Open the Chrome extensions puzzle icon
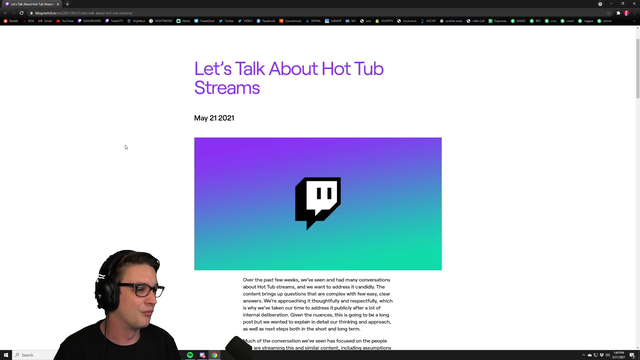The height and width of the screenshot is (360, 640). [618, 13]
